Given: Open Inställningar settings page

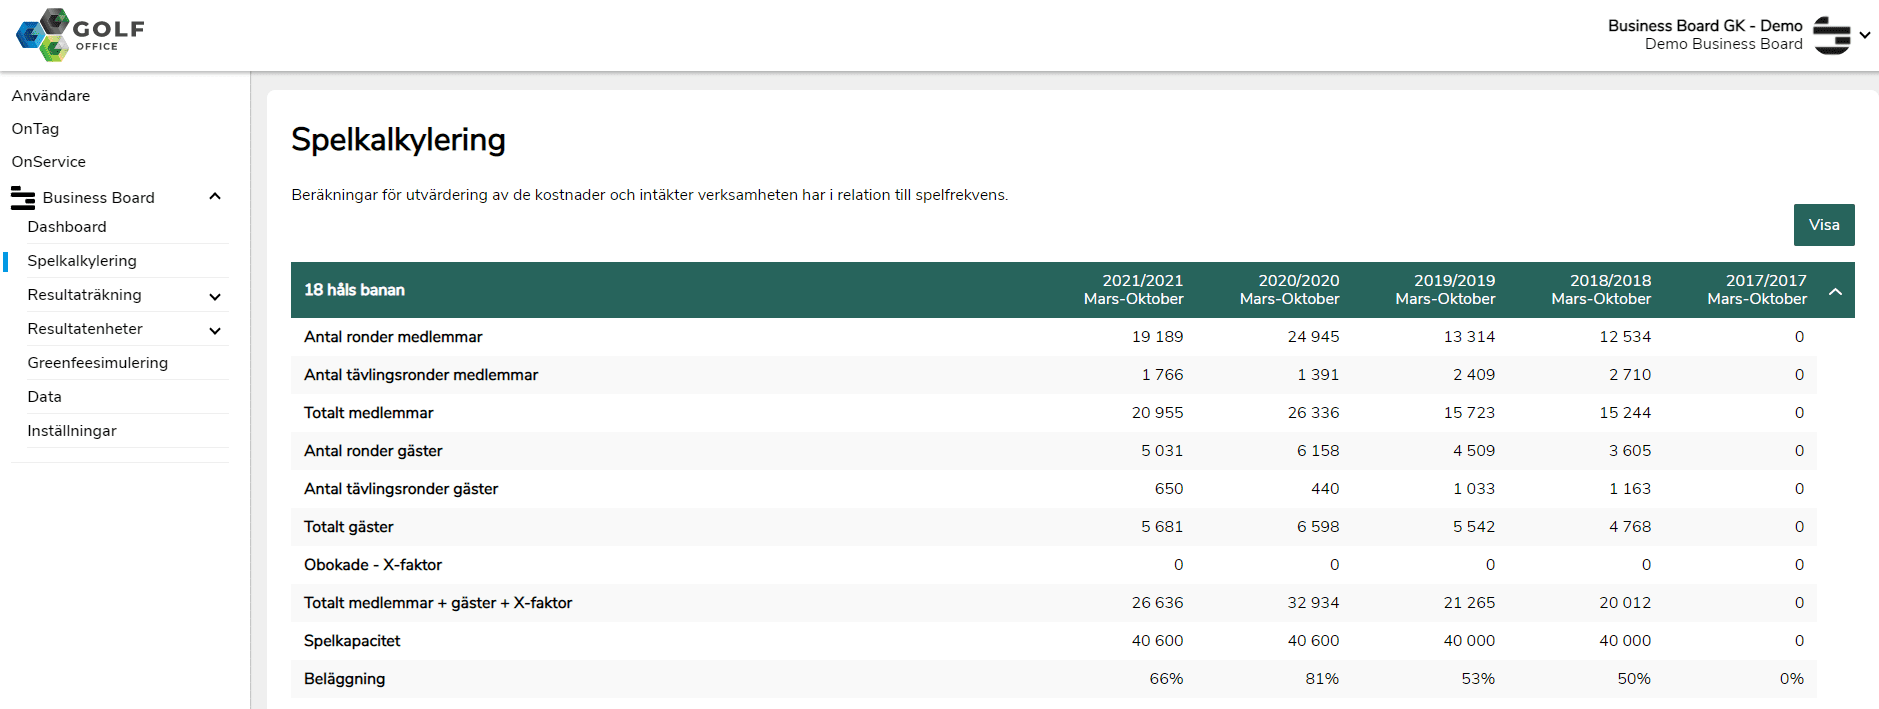Looking at the screenshot, I should [72, 431].
